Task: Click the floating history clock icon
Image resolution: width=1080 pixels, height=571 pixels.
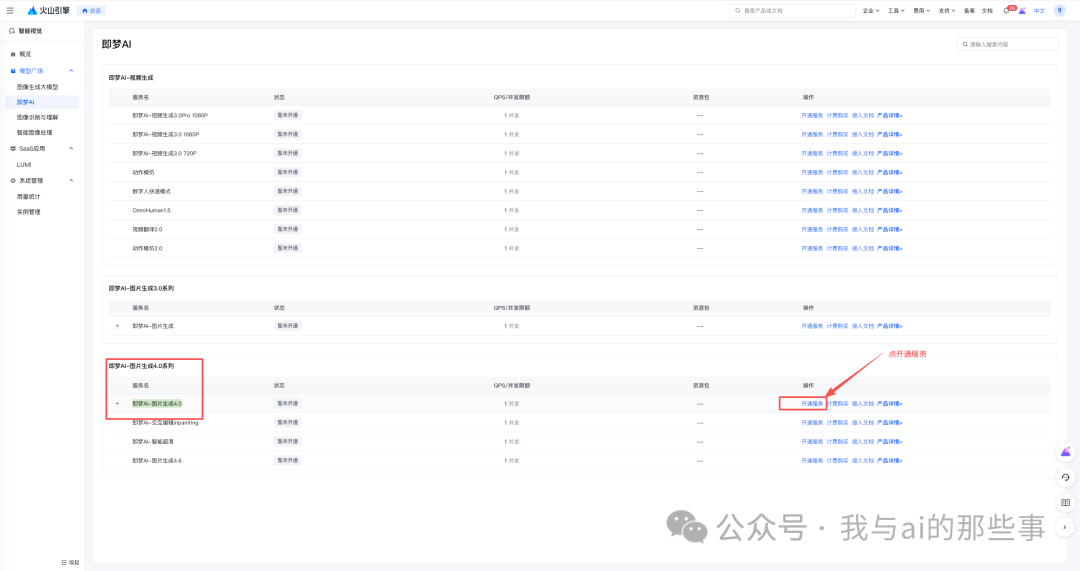Action: click(1066, 477)
